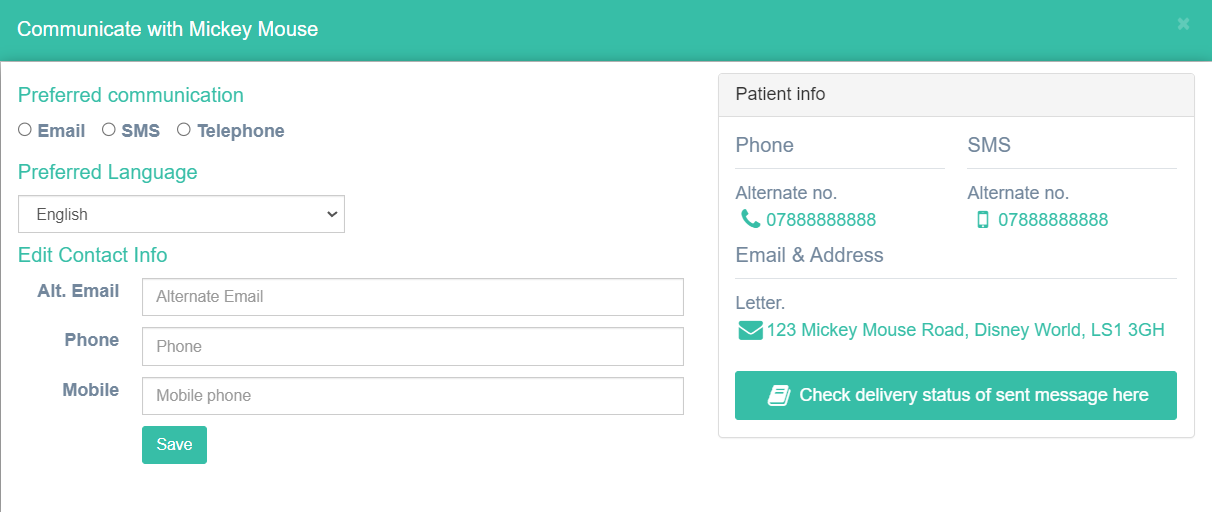
Task: Click the Email & Address section heading
Action: click(809, 255)
